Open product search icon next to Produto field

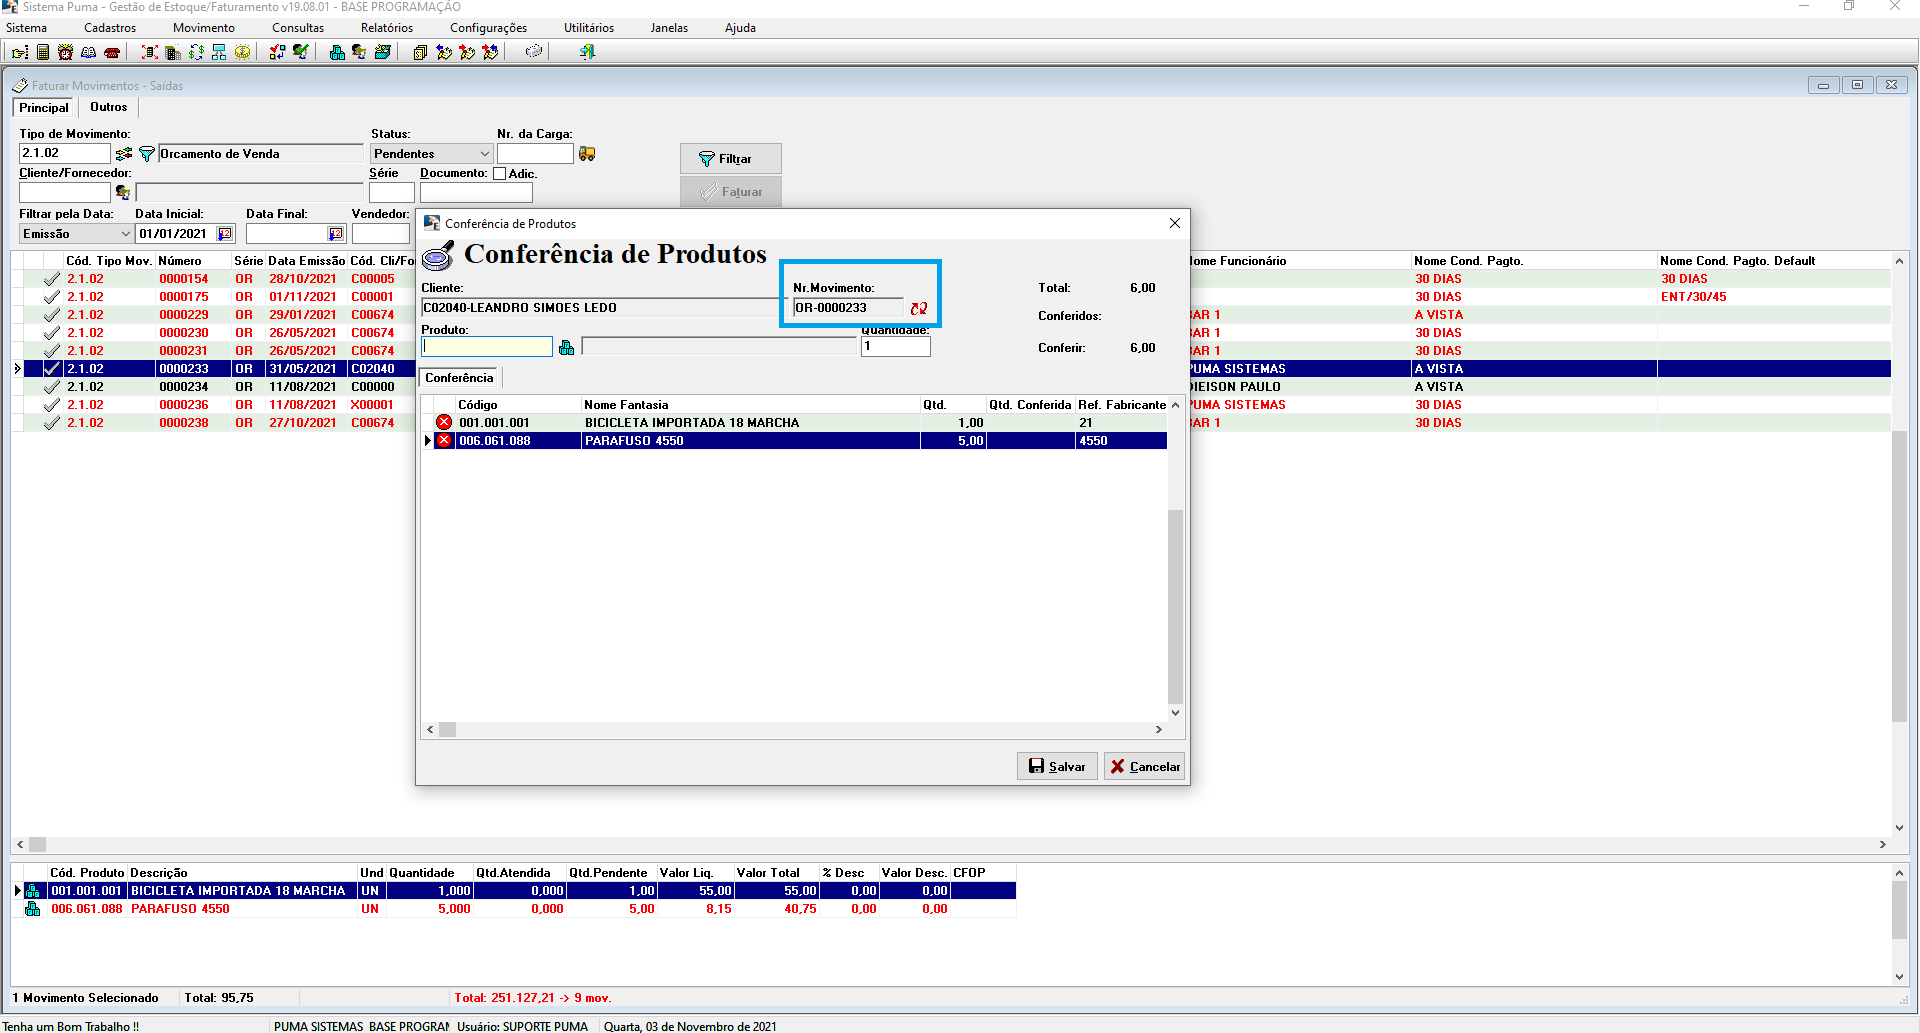[x=567, y=347]
